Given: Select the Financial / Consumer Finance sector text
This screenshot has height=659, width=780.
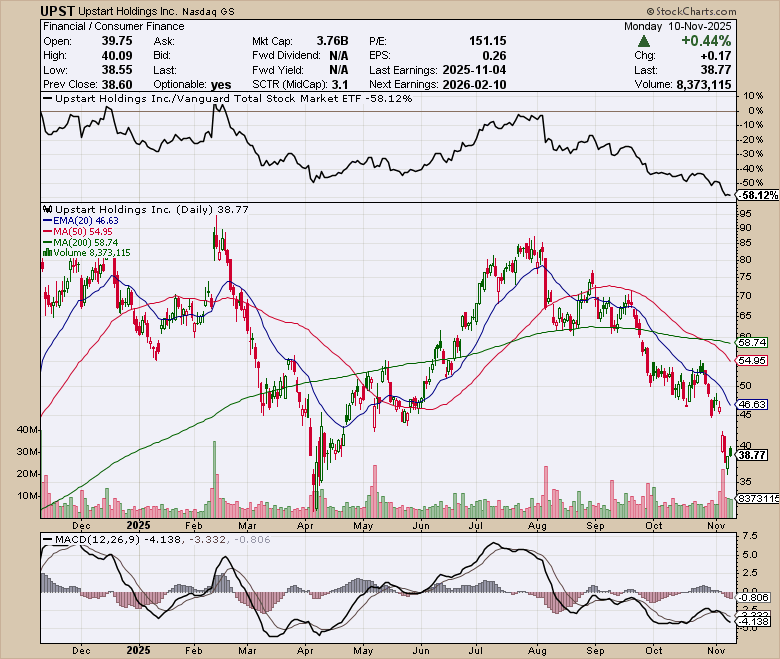Looking at the screenshot, I should click(113, 26).
